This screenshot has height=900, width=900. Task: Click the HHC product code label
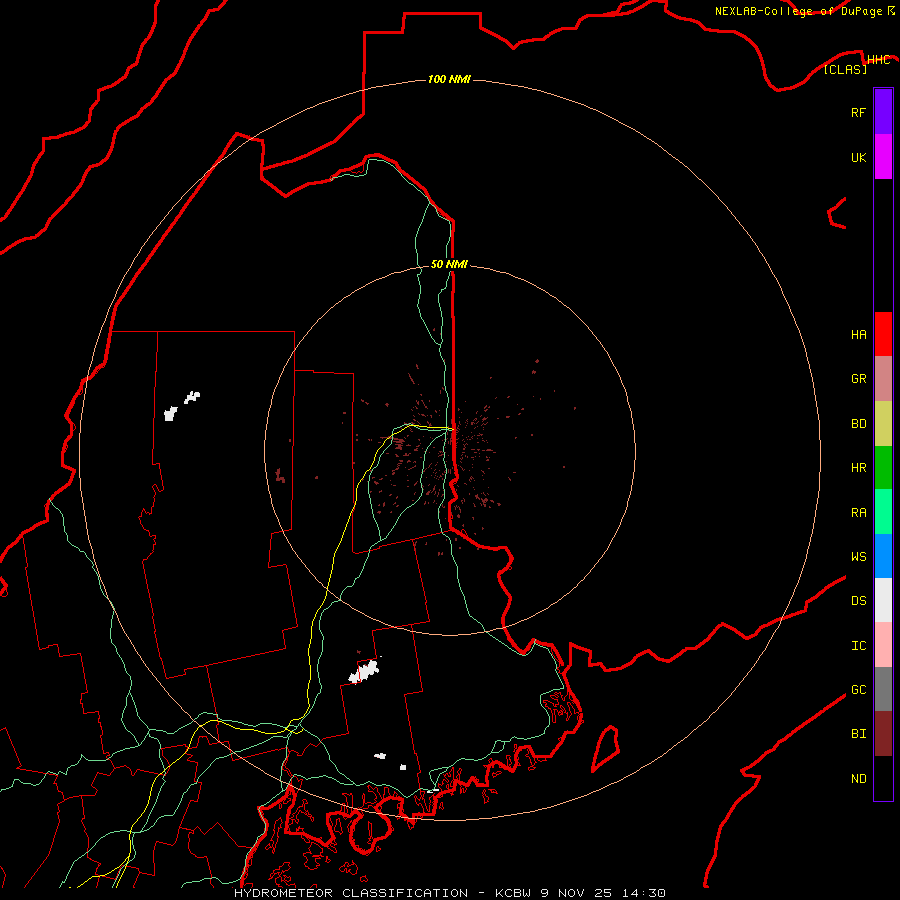pos(878,60)
